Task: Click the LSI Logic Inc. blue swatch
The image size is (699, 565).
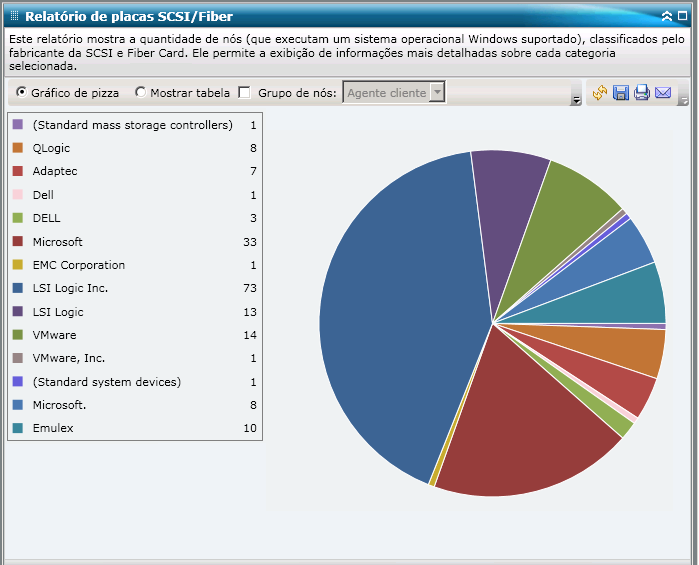Action: tap(17, 288)
